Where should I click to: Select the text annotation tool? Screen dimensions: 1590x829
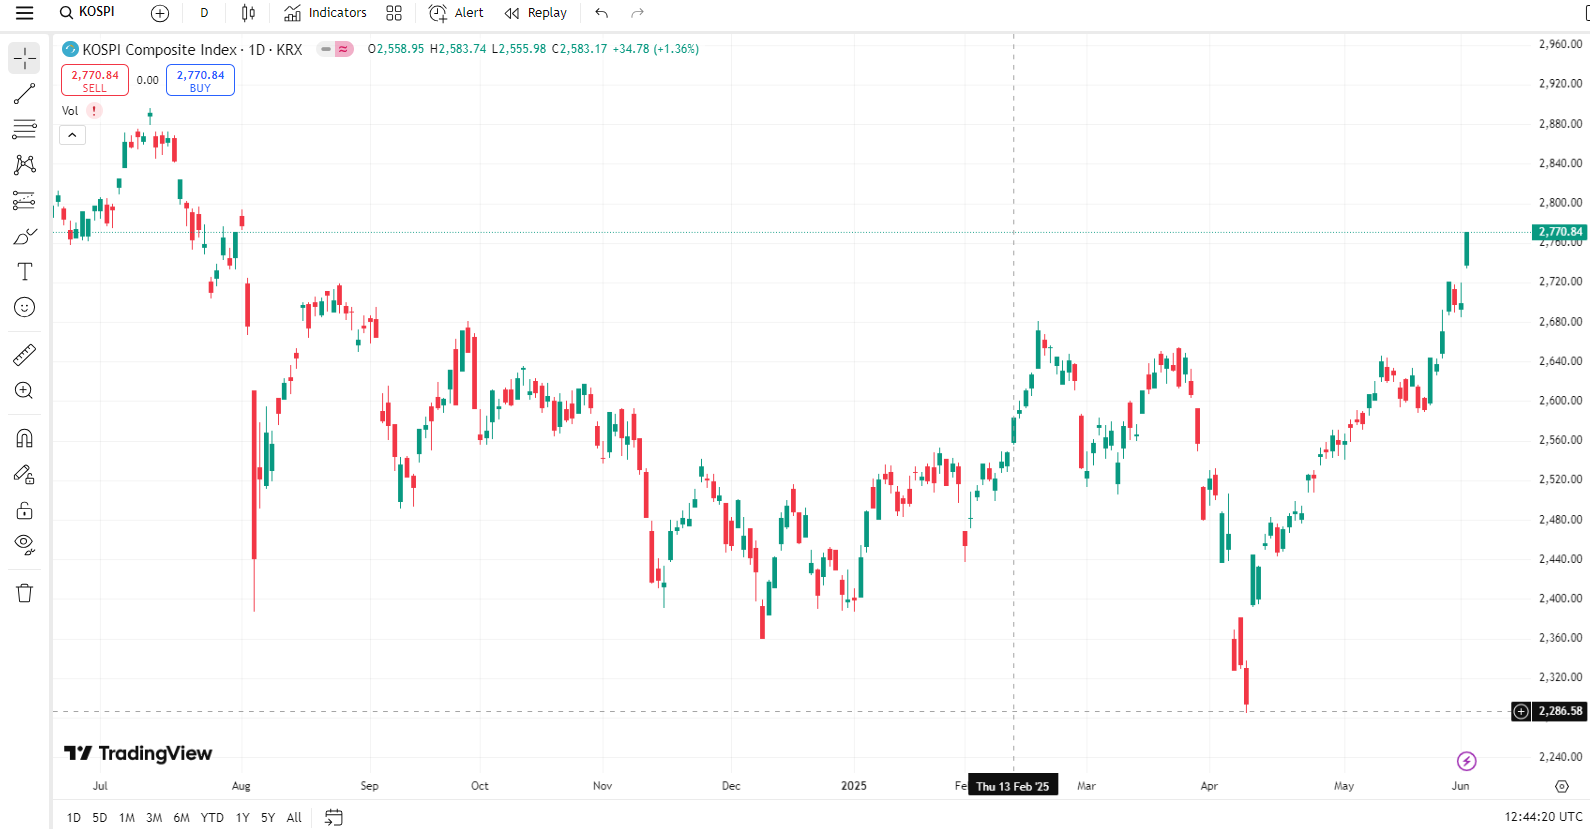pos(24,272)
